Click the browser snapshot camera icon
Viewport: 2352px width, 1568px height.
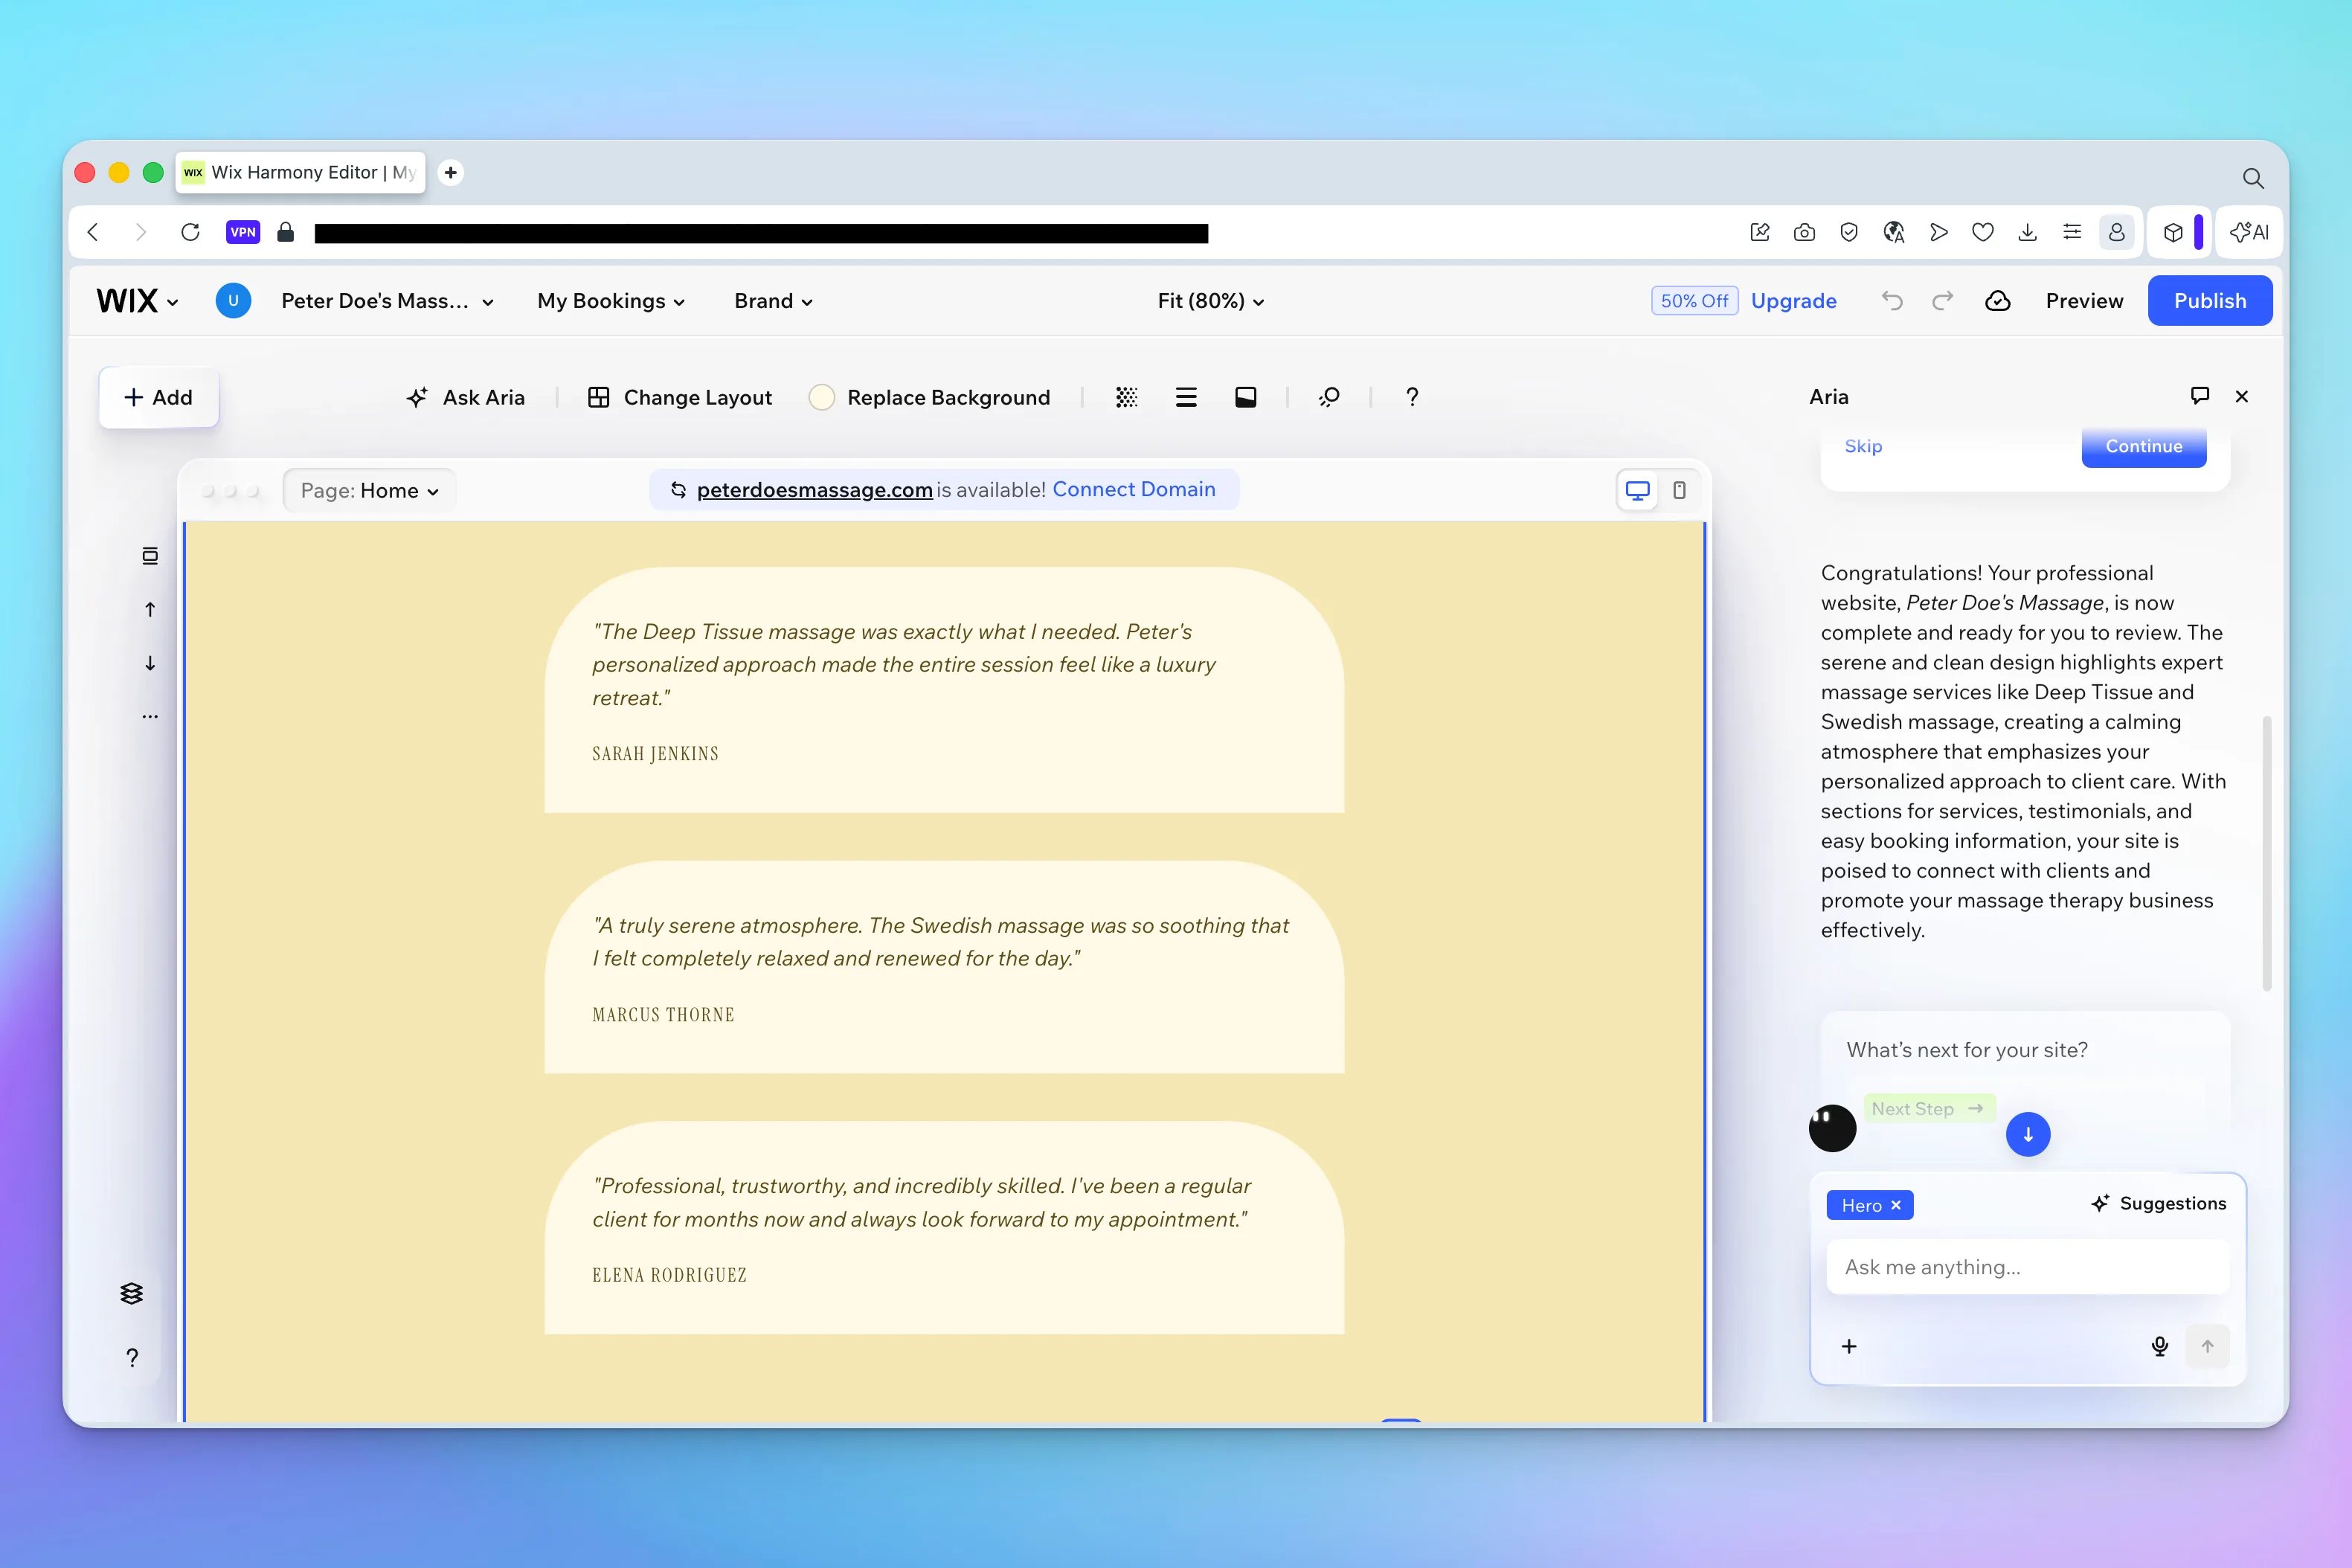pyautogui.click(x=1804, y=232)
